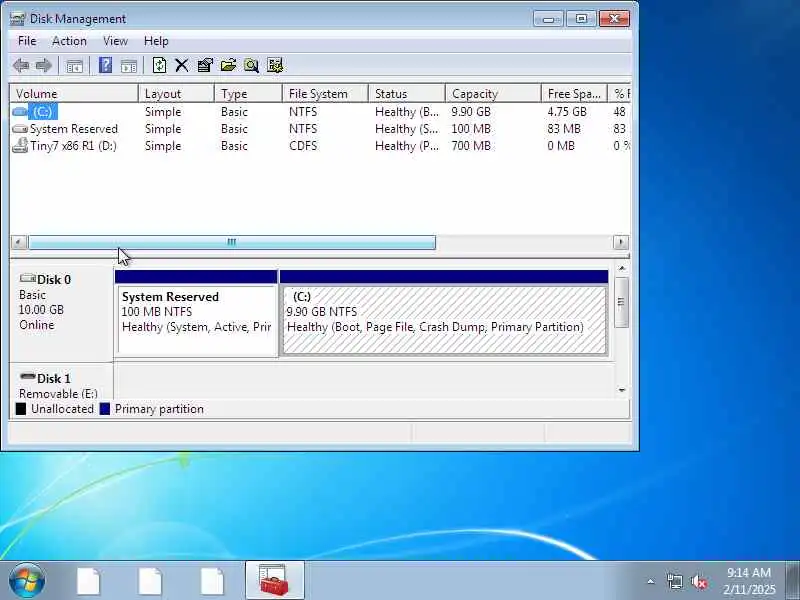Open the Windows Start orb
Screen dimensions: 800x600
(27, 580)
